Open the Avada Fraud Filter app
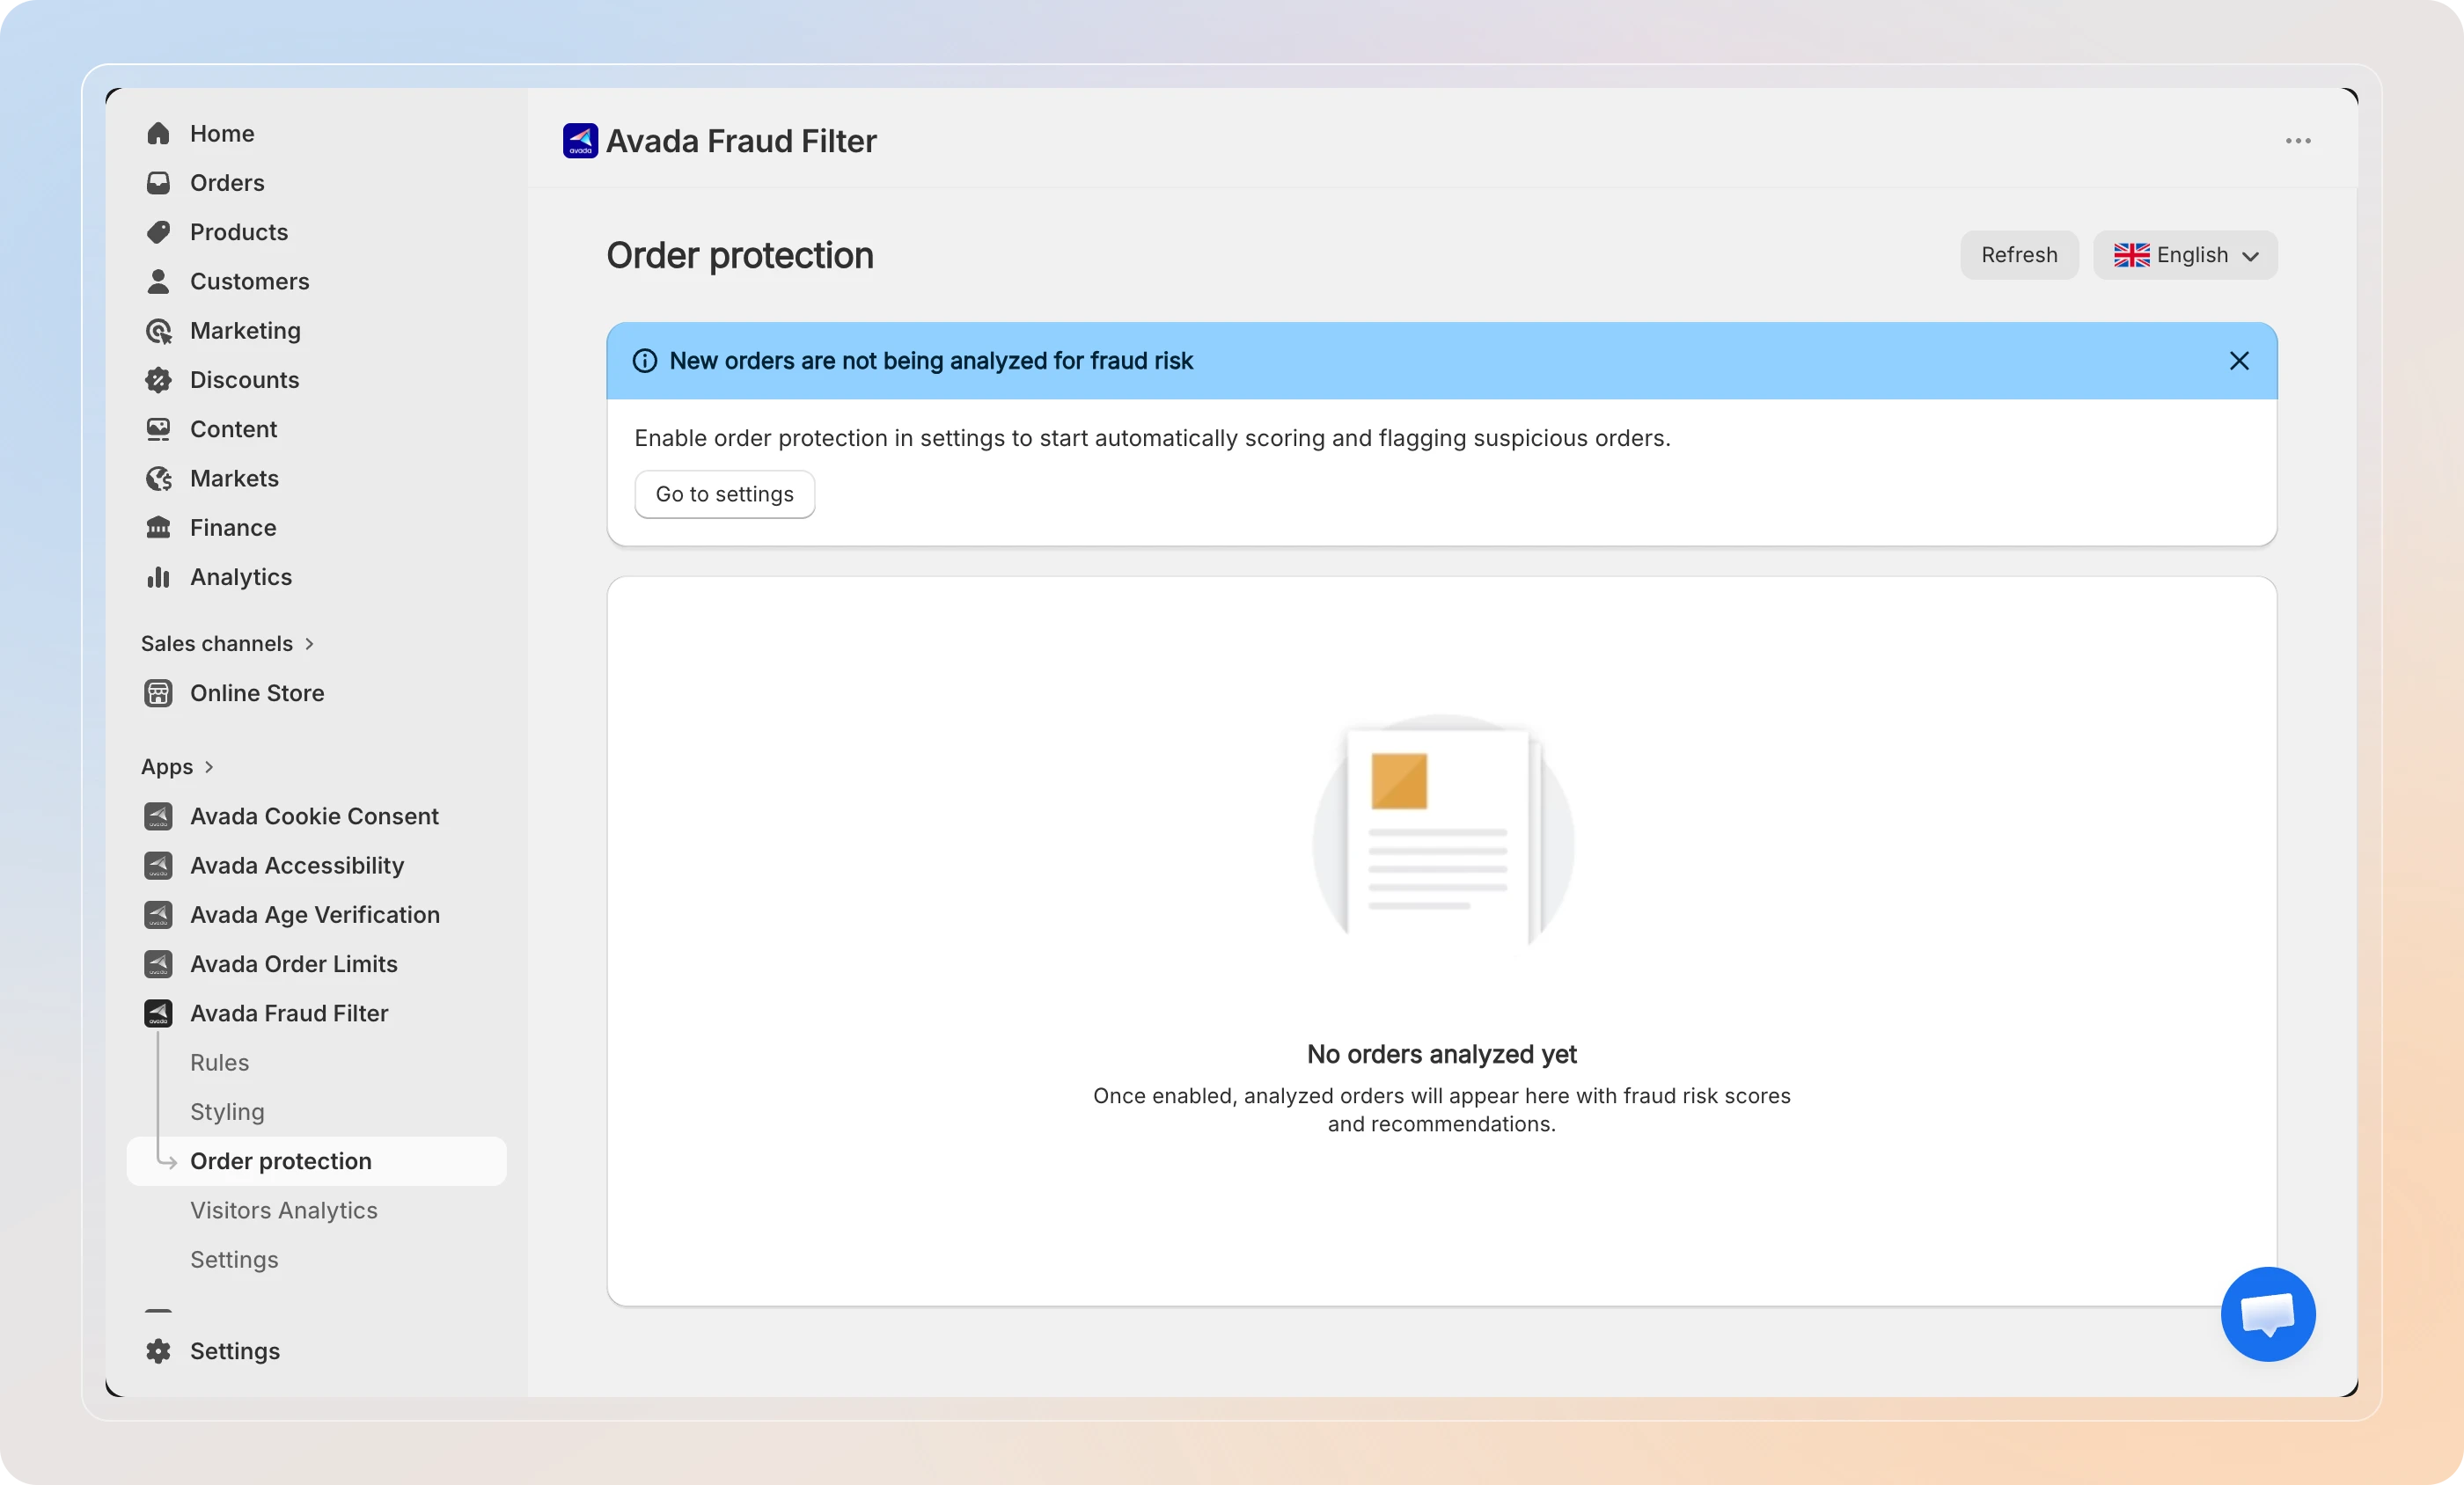The image size is (2464, 1485). 289,1013
